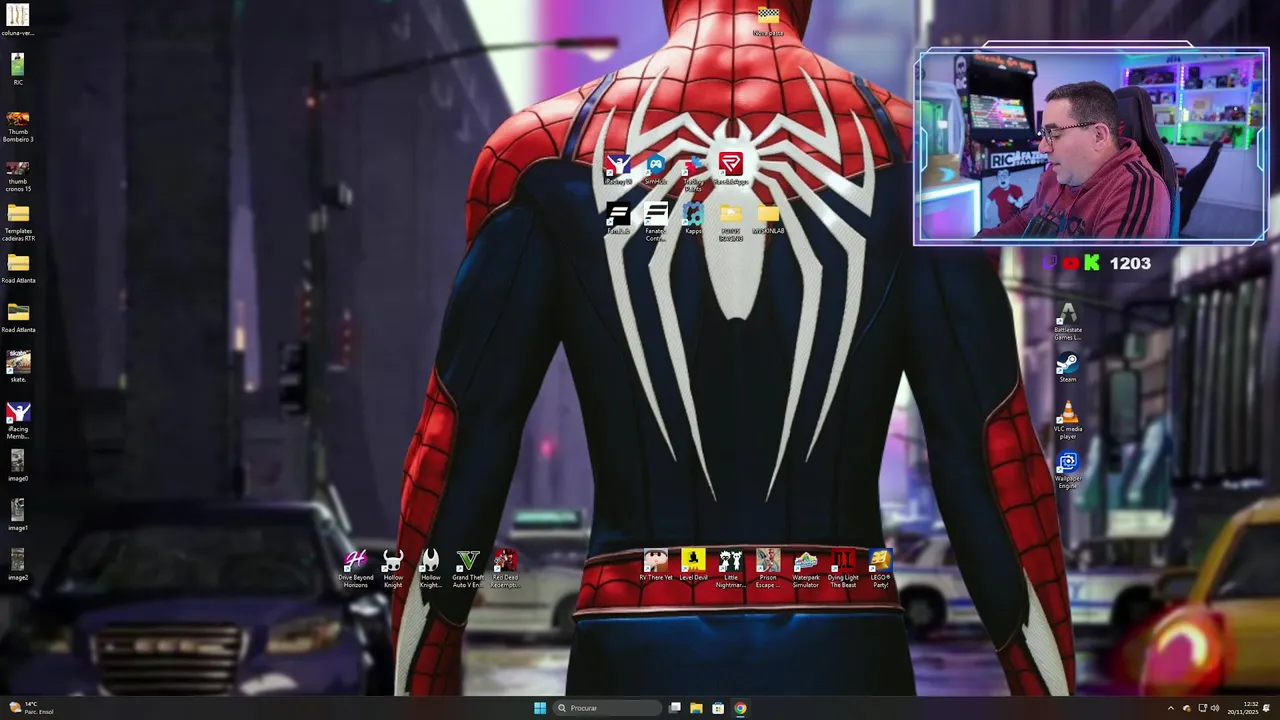Open the weather widget showing 14°C

click(30, 708)
